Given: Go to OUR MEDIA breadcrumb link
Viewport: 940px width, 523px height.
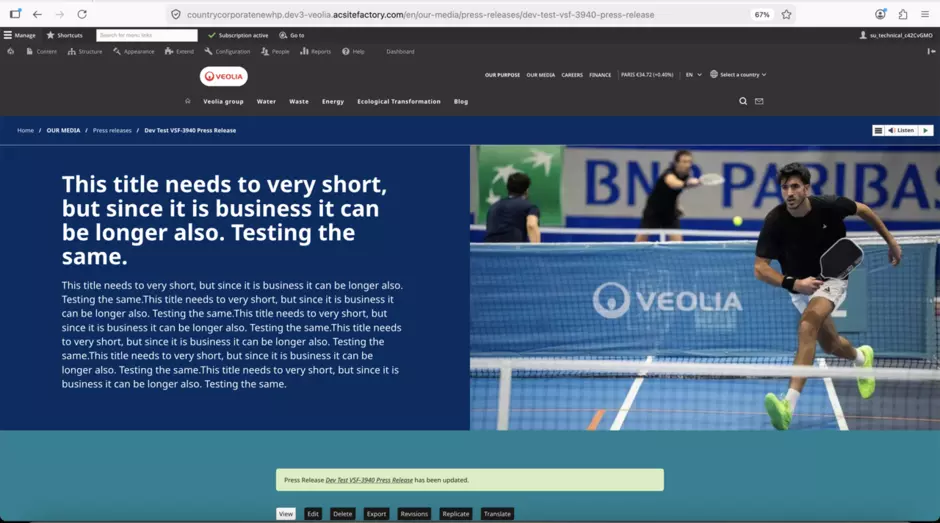Looking at the screenshot, I should point(63,130).
